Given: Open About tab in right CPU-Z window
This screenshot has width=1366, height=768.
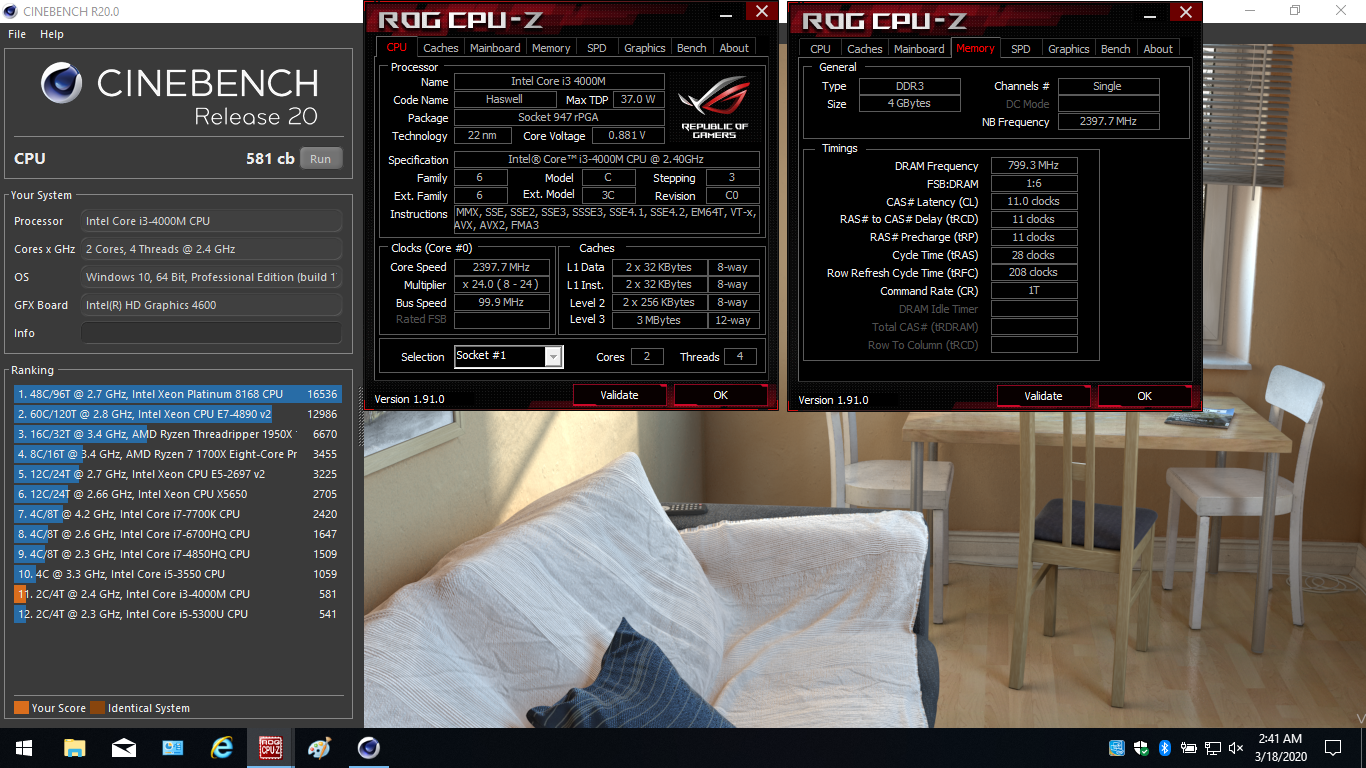Looking at the screenshot, I should (1158, 49).
